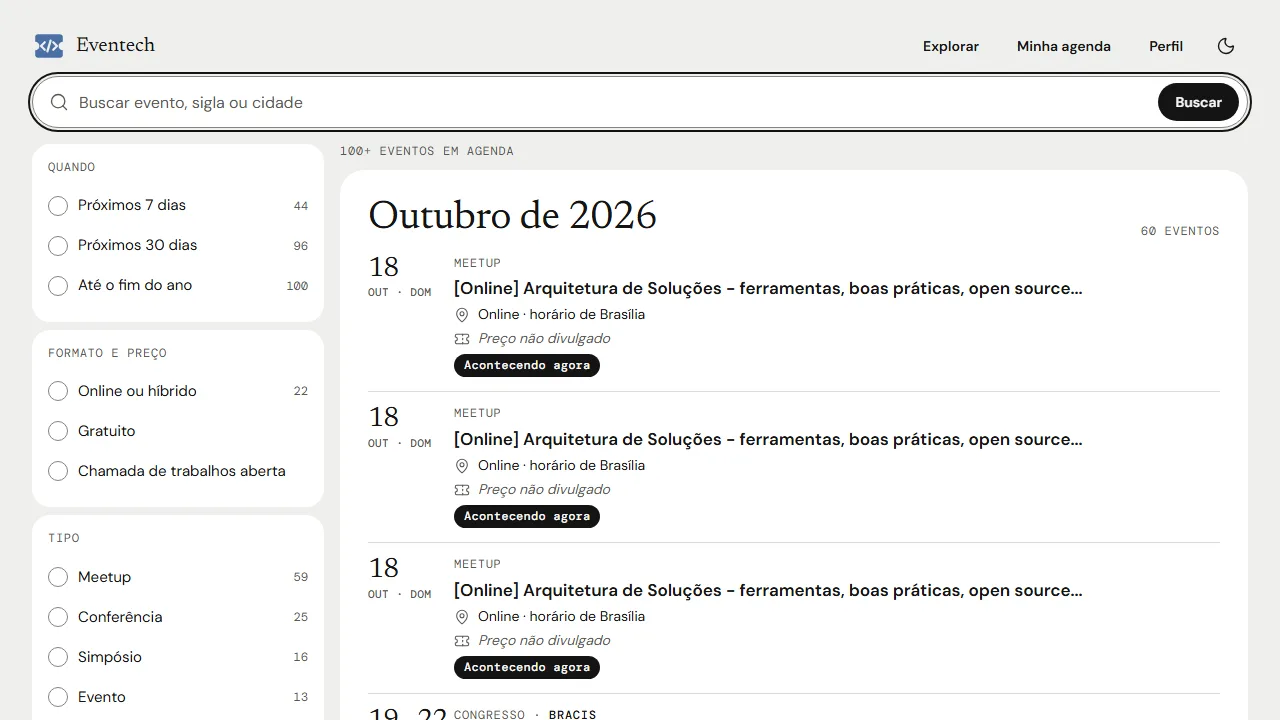Filter events by the Meetup type

point(178,577)
